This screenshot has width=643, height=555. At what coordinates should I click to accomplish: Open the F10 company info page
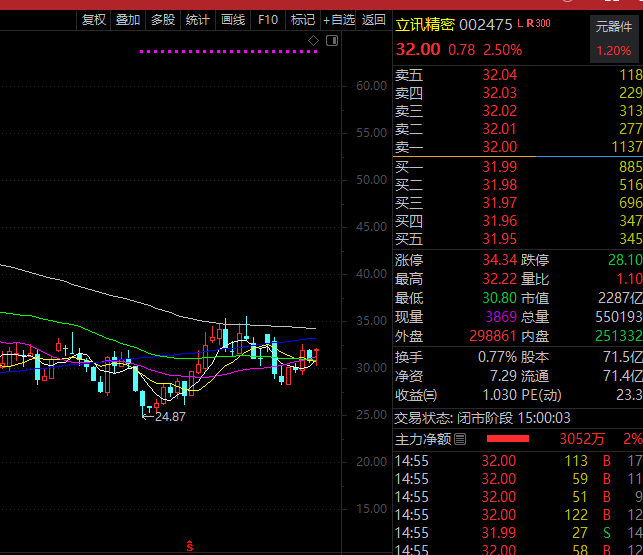pos(267,19)
